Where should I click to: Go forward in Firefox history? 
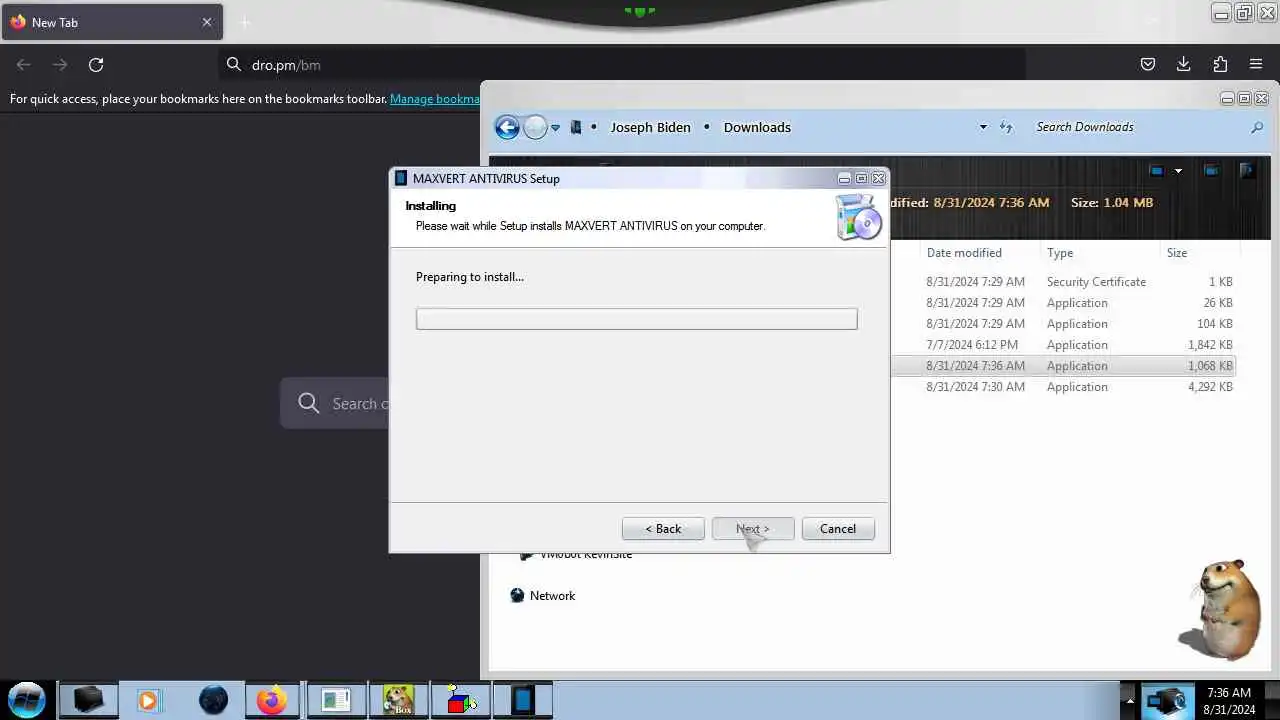(x=60, y=65)
